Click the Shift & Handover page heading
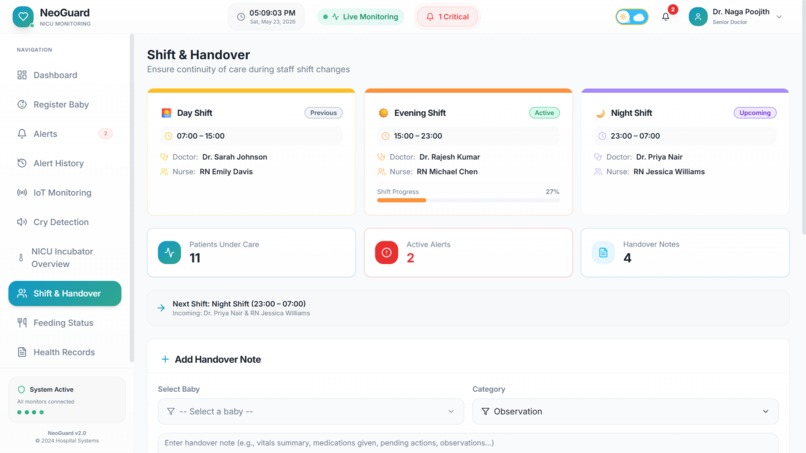The width and height of the screenshot is (806, 453). (198, 55)
